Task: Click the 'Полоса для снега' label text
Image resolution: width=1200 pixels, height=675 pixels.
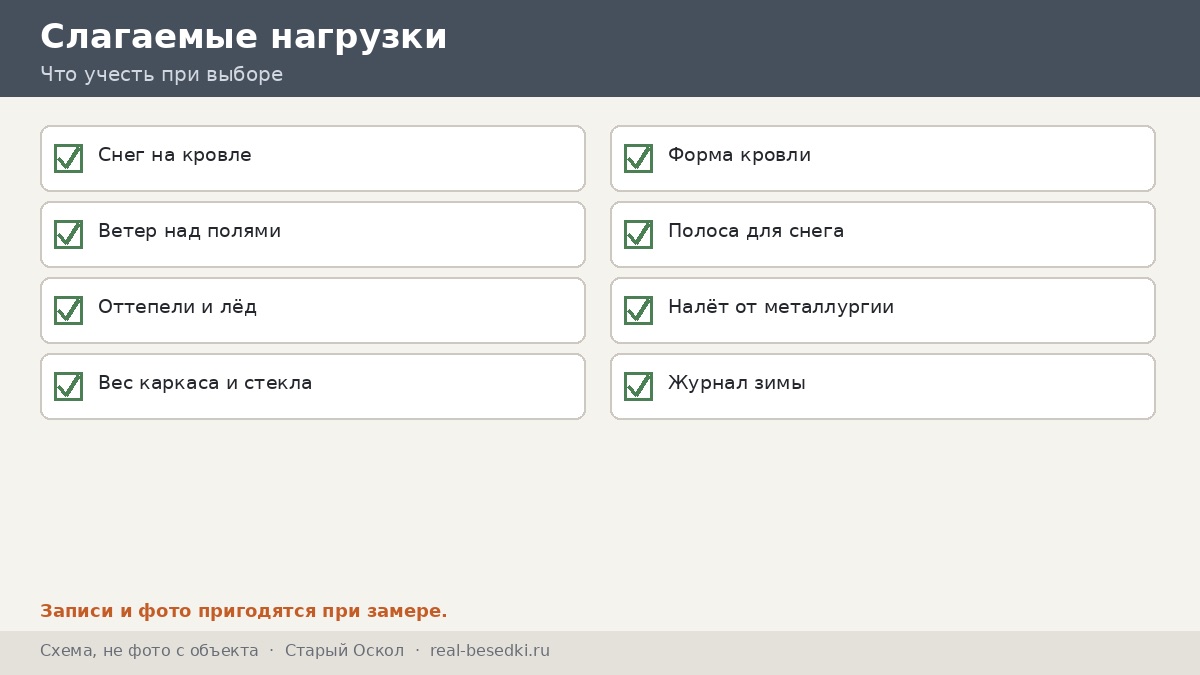Action: point(756,231)
